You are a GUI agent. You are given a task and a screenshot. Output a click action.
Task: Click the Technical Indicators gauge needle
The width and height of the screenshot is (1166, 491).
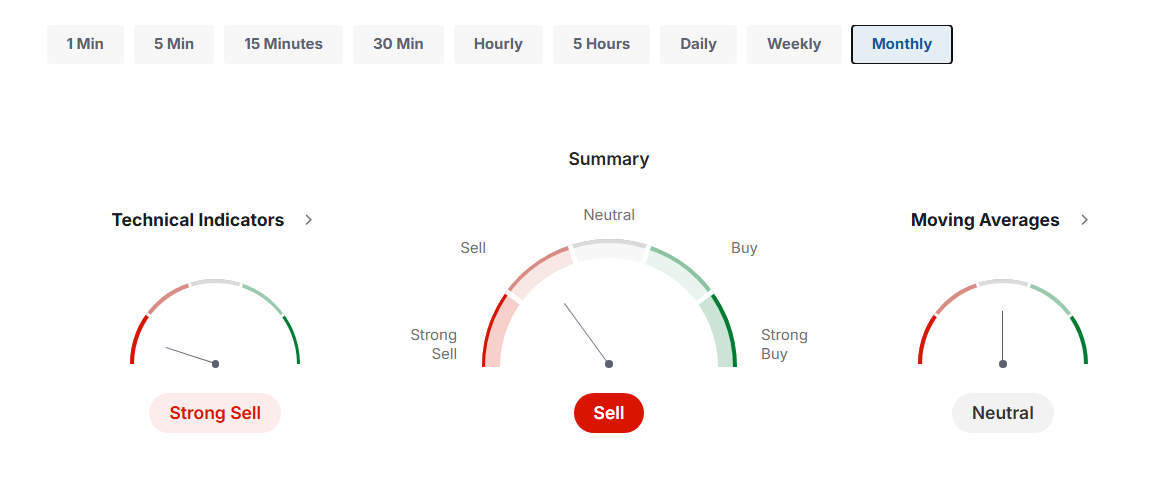click(190, 355)
